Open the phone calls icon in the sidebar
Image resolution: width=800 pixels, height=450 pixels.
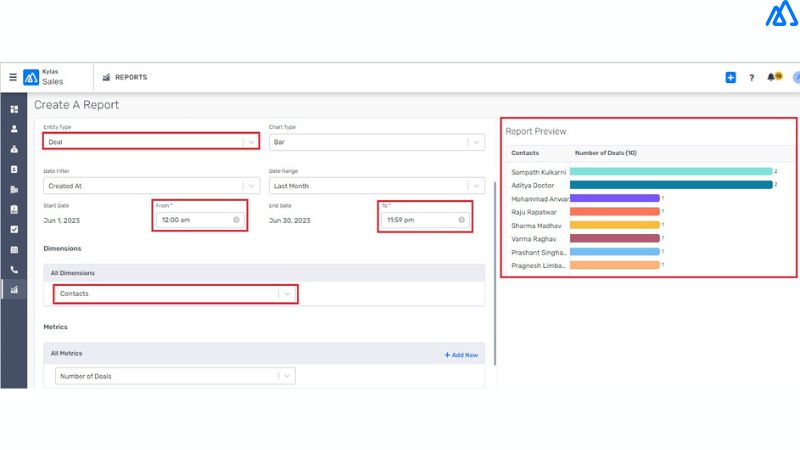[14, 270]
